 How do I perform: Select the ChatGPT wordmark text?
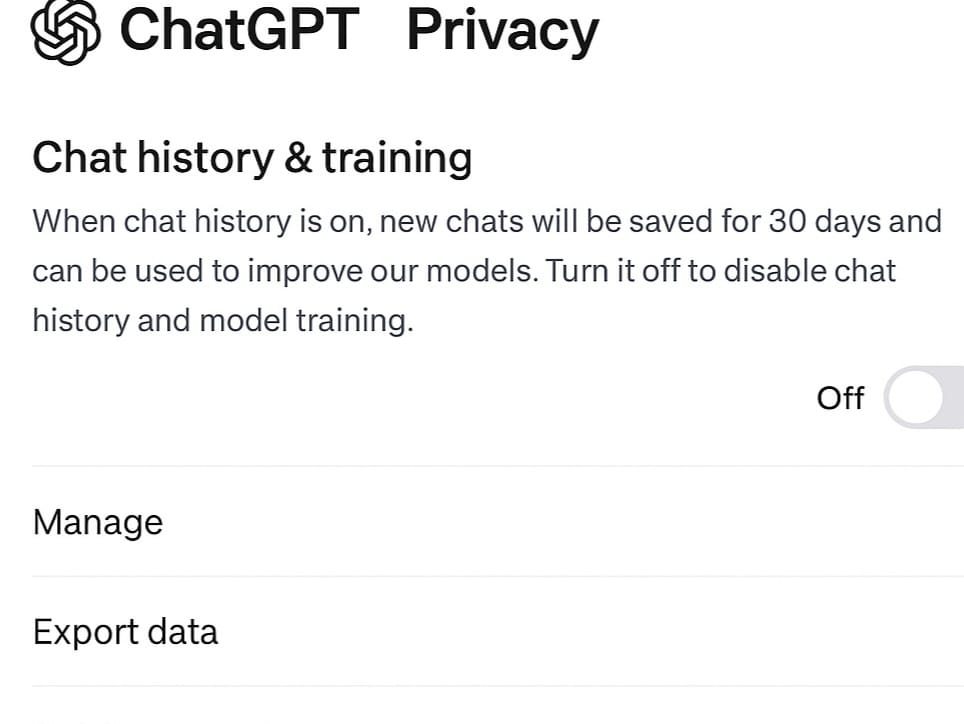239,30
